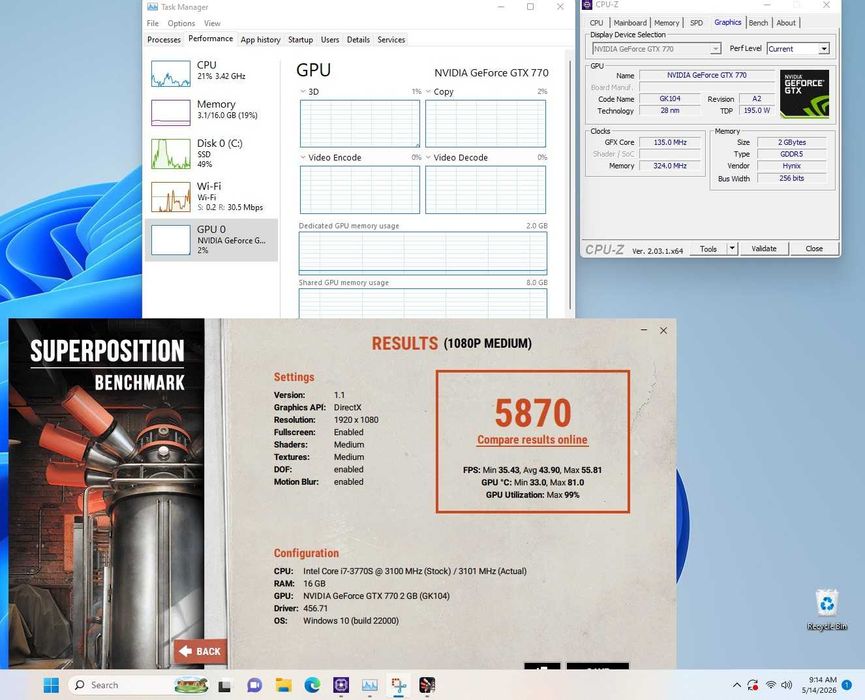Select Disk 0 (C:) in Task Manager sidebar

(211, 153)
